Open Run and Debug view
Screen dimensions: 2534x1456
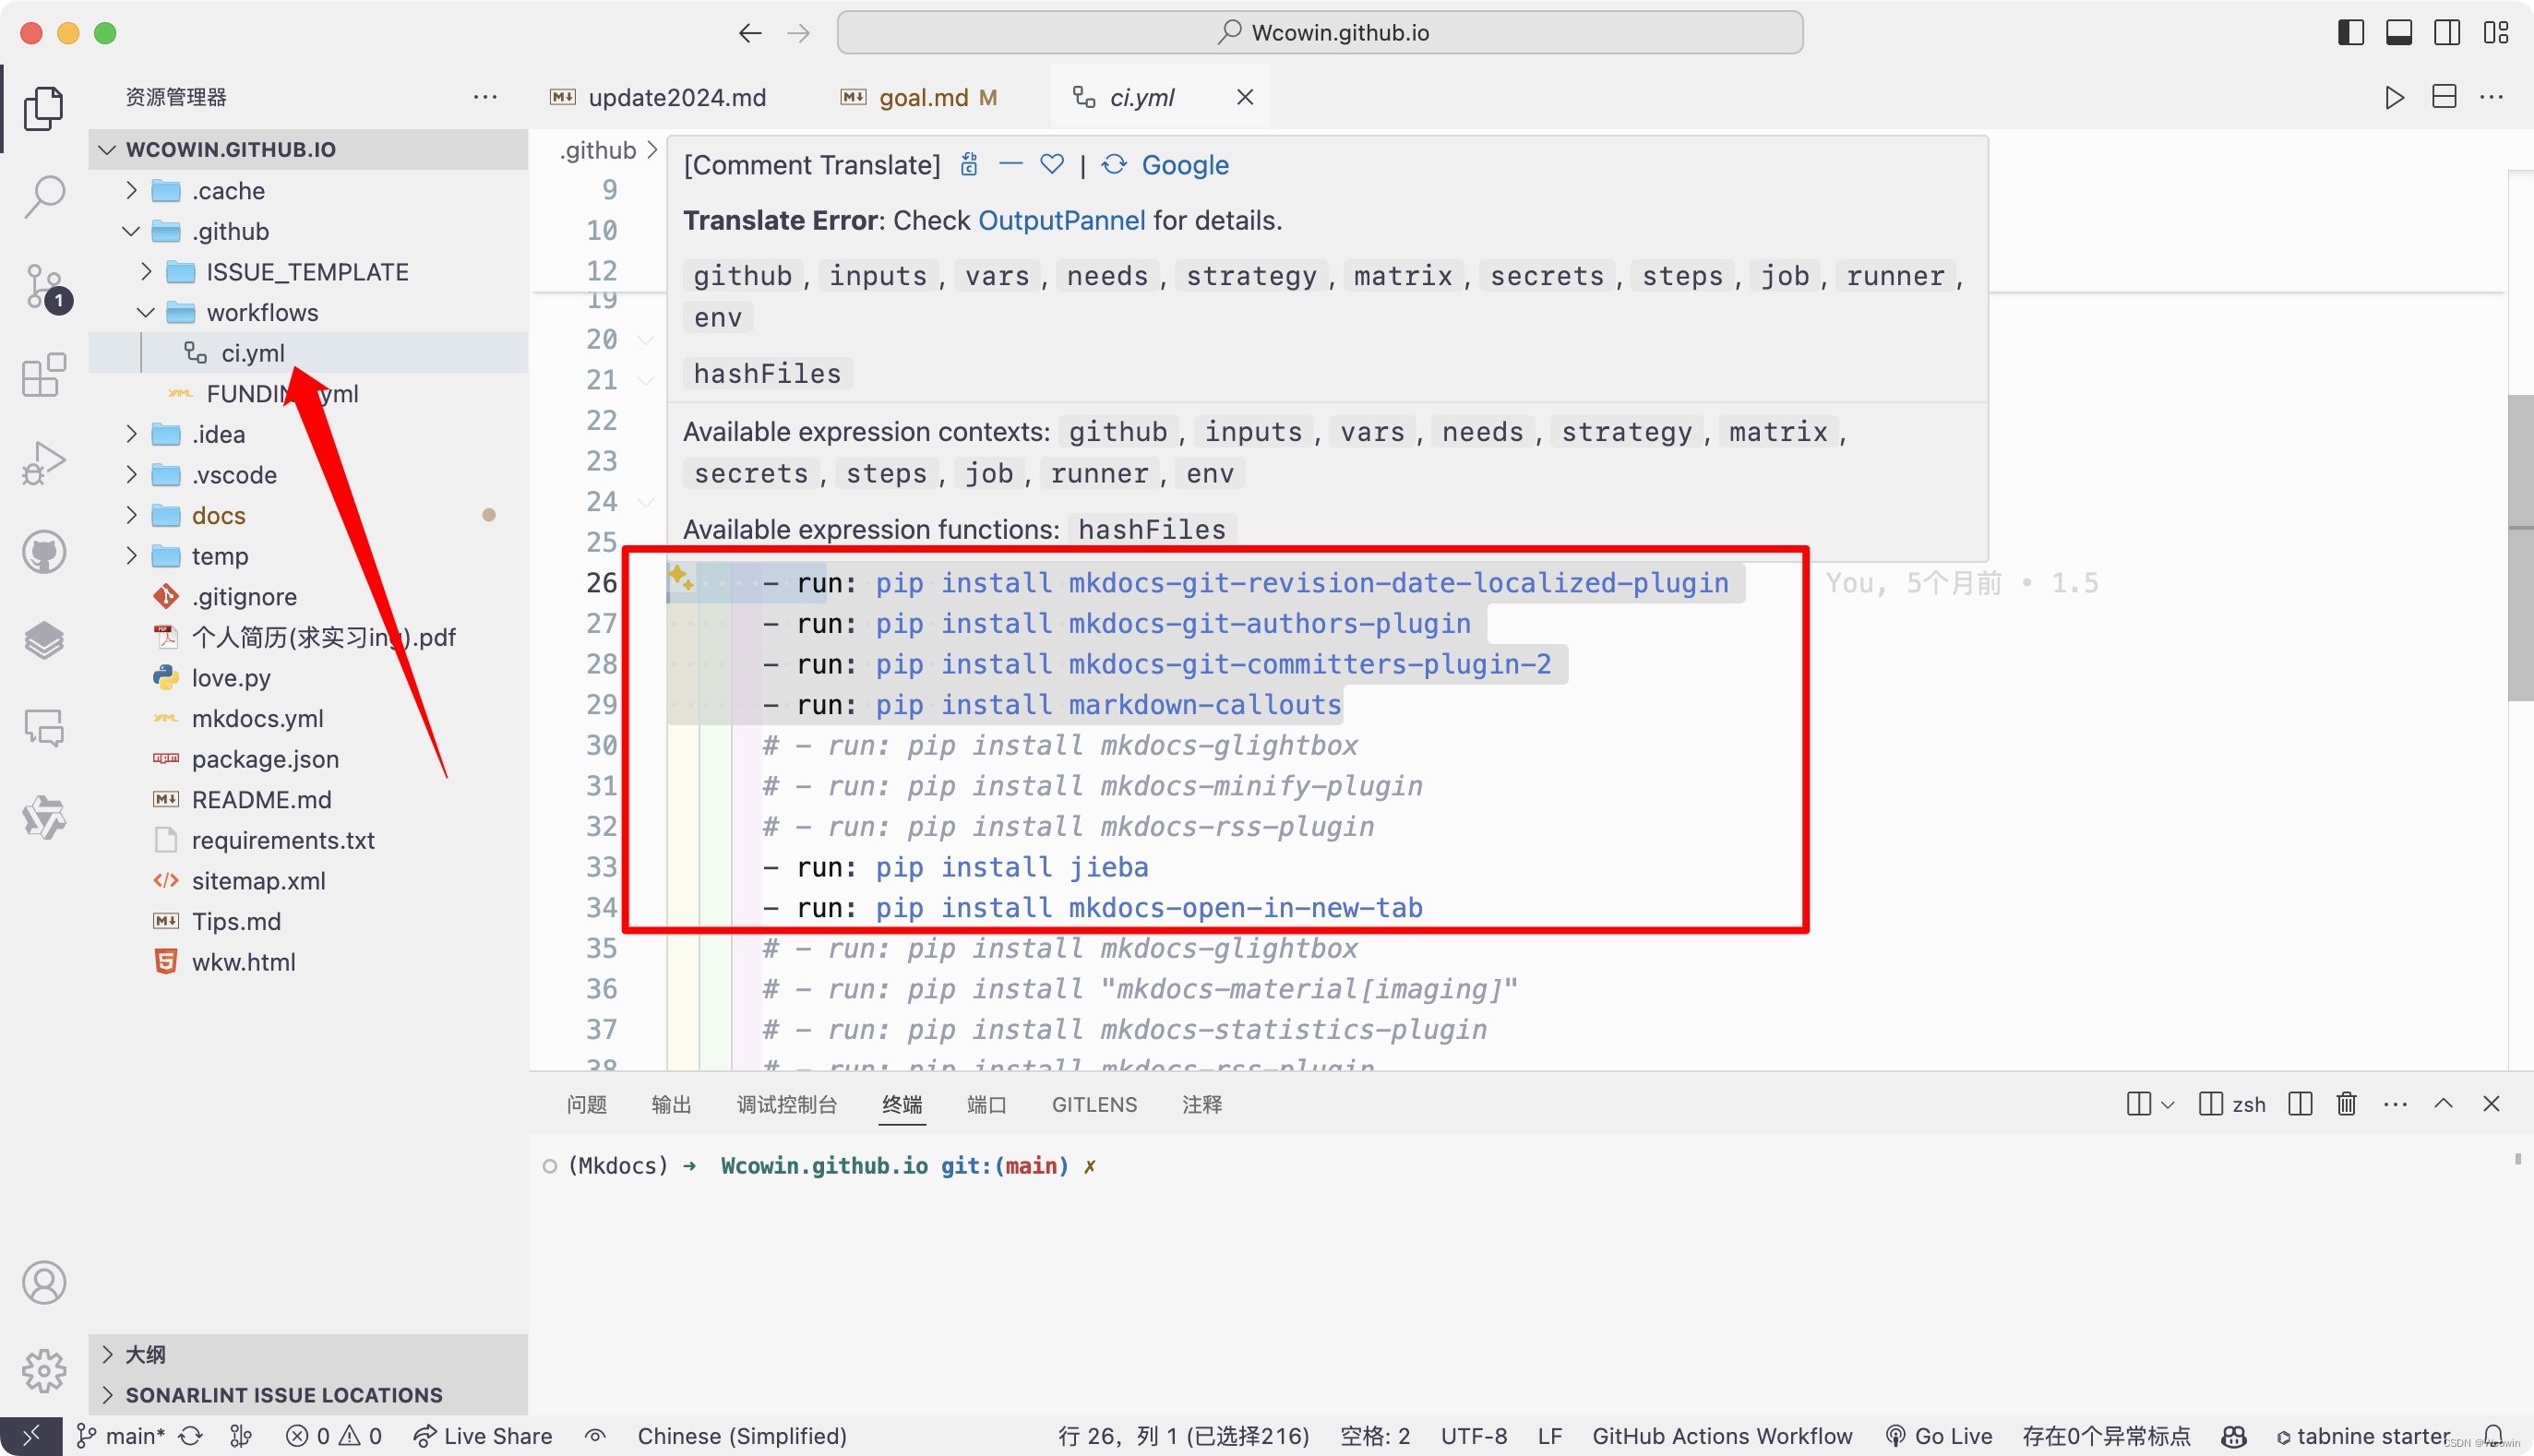[x=44, y=463]
